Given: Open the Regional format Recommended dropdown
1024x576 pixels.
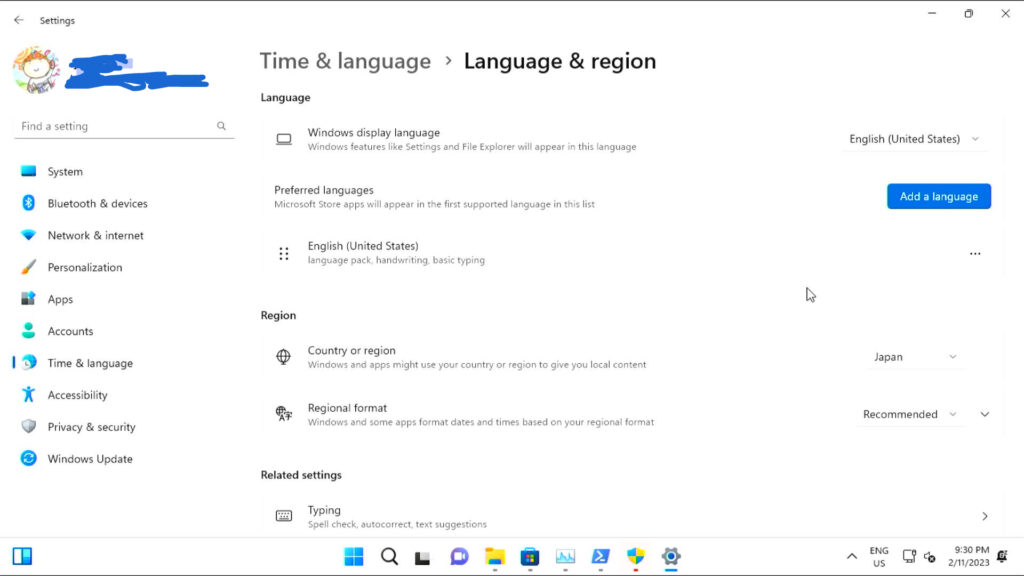Looking at the screenshot, I should 909,415.
